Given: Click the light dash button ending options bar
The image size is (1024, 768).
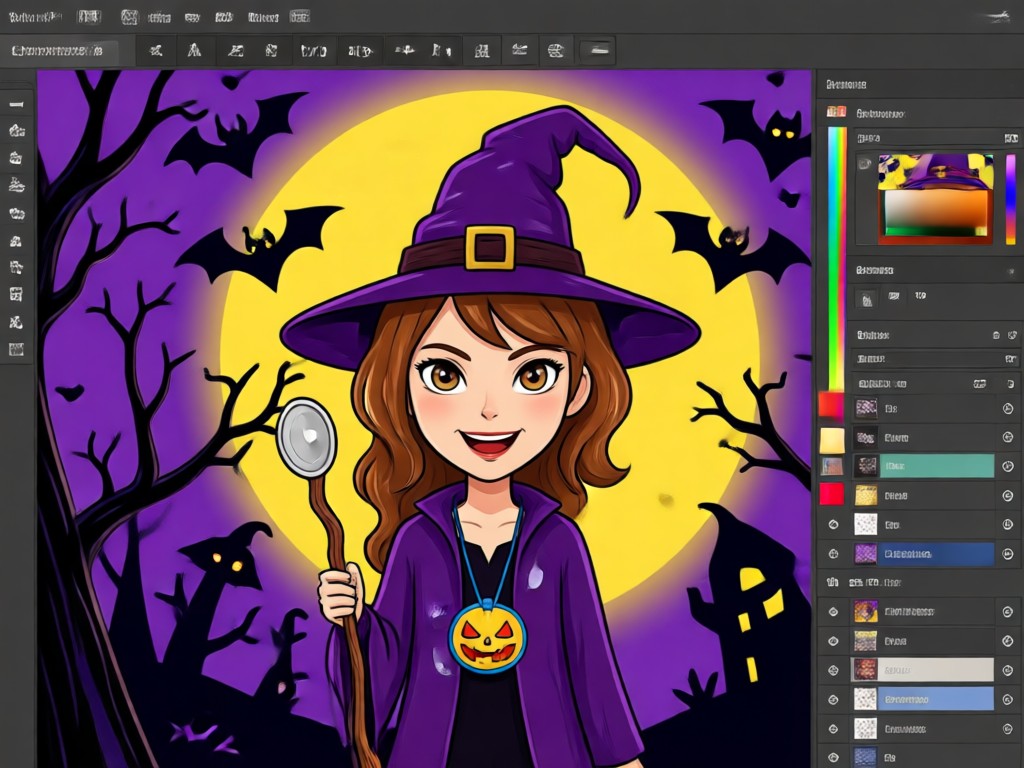Looking at the screenshot, I should 598,50.
